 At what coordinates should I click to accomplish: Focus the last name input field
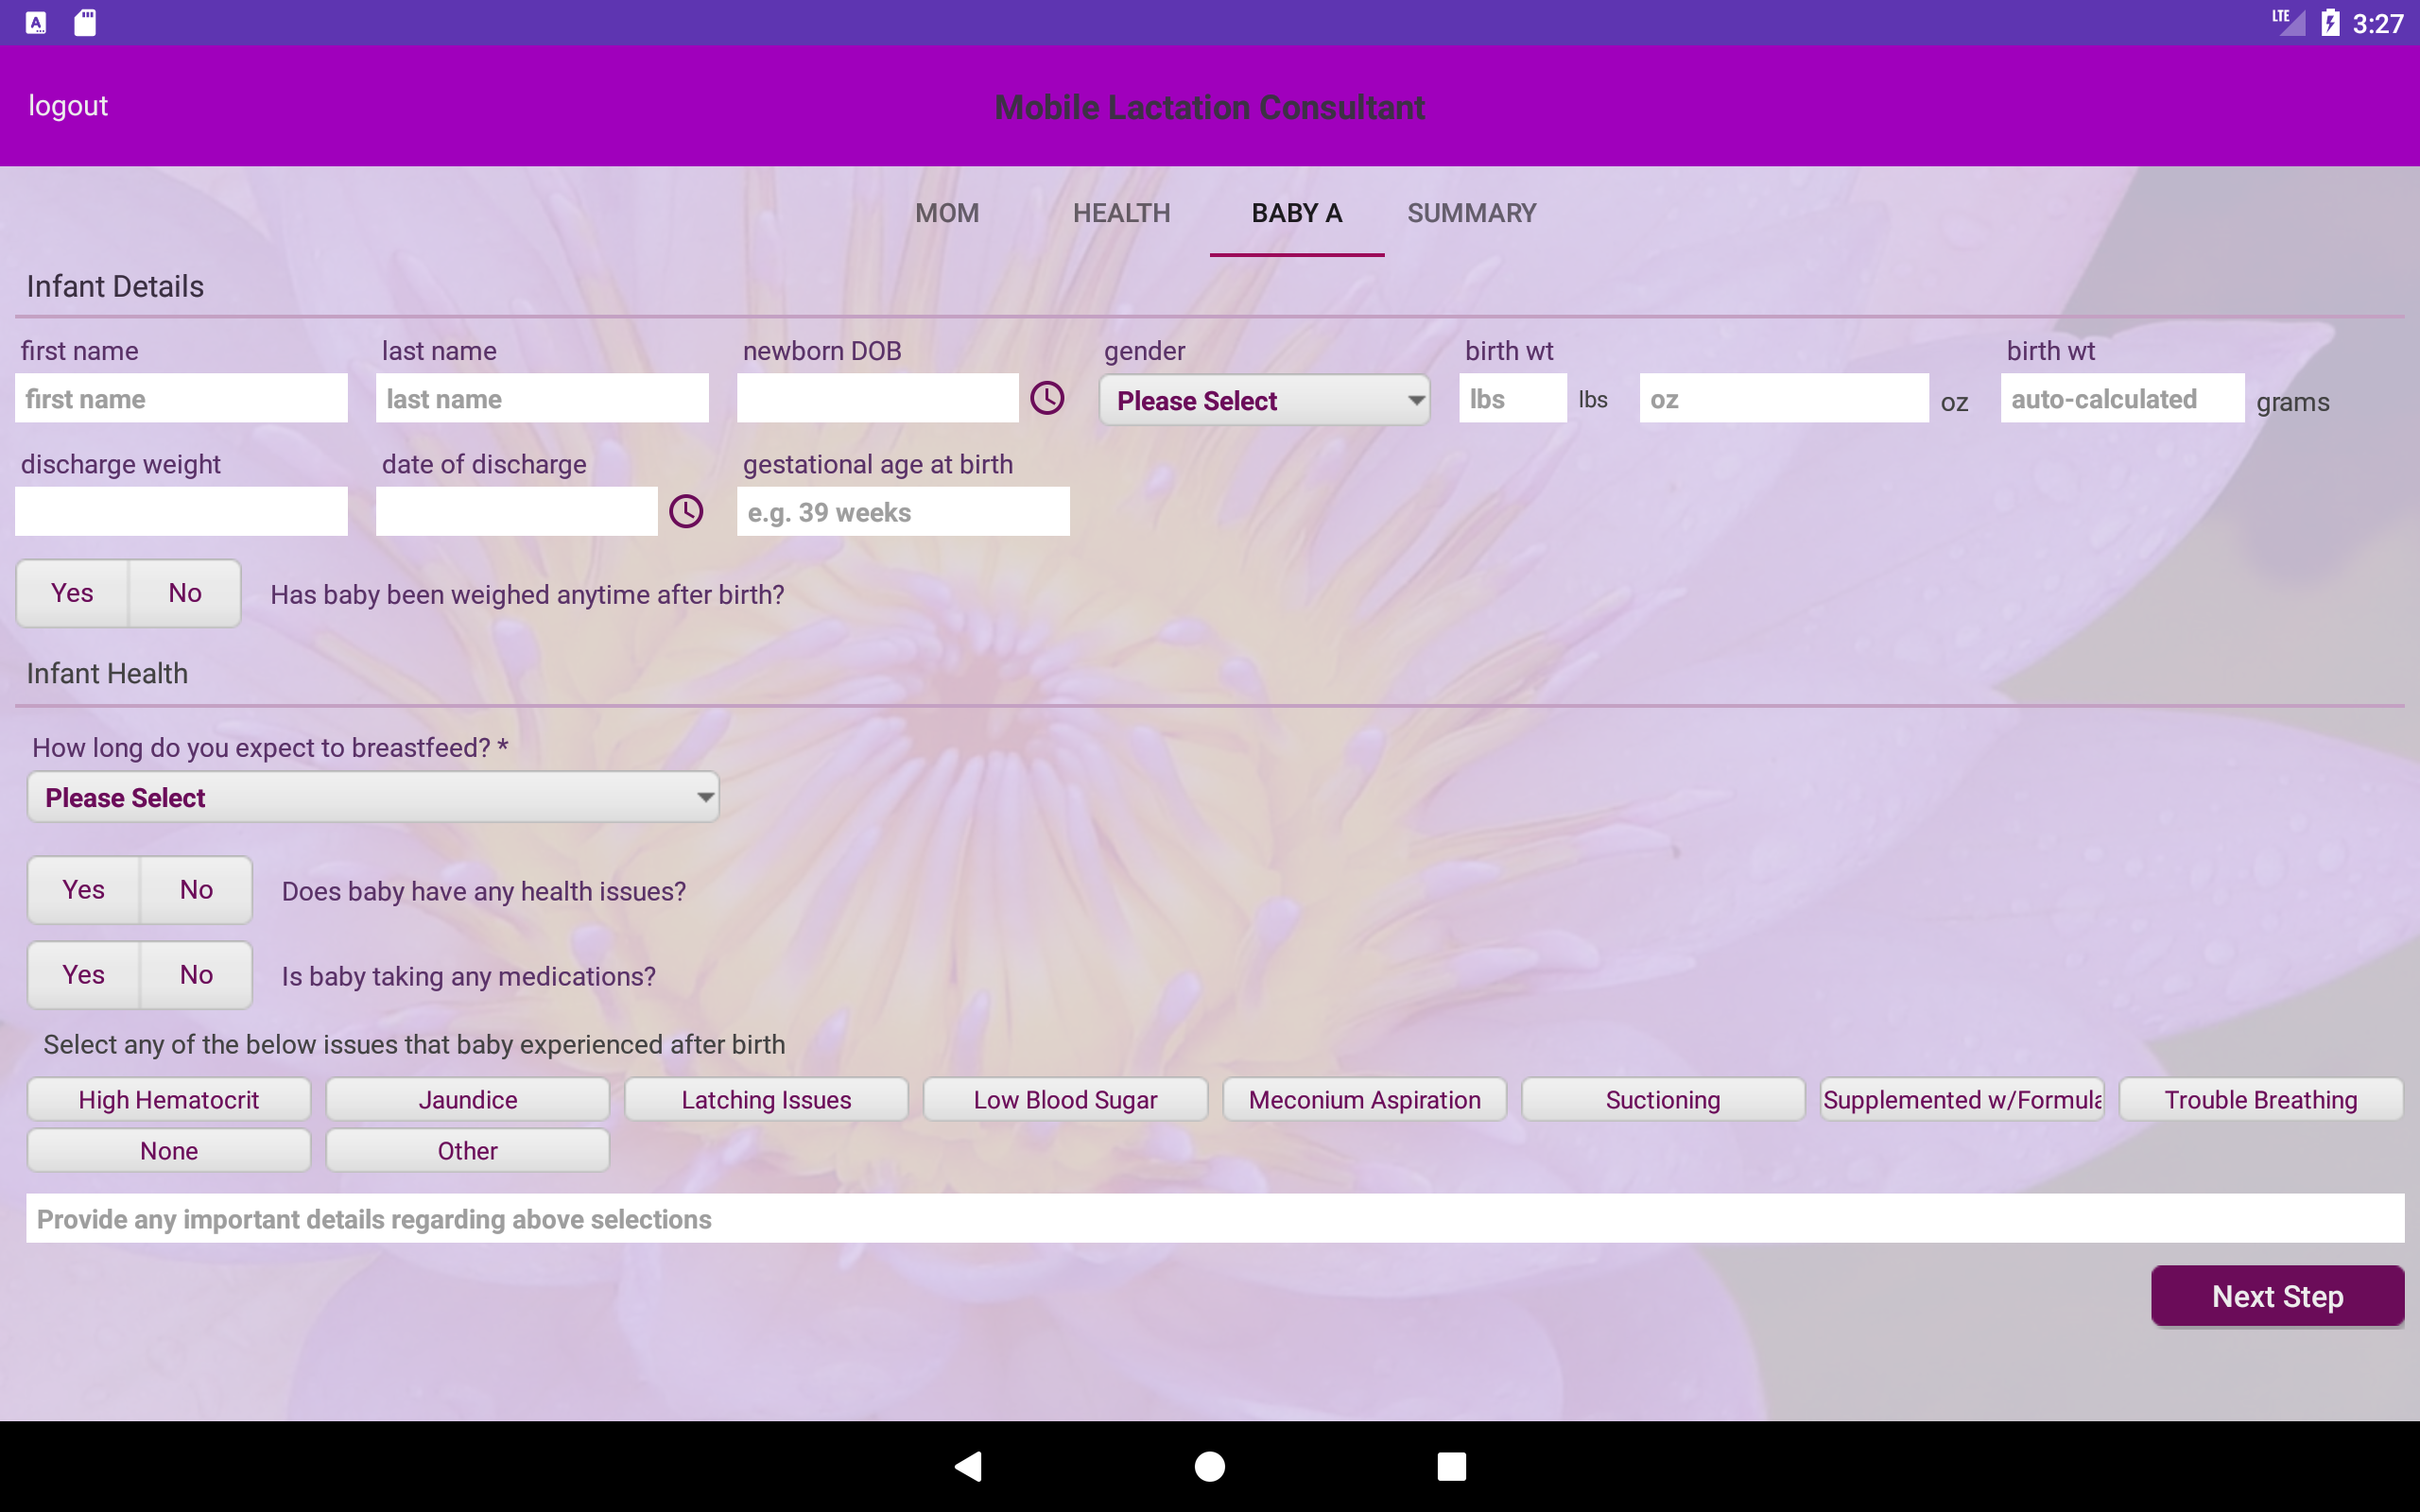pos(542,398)
